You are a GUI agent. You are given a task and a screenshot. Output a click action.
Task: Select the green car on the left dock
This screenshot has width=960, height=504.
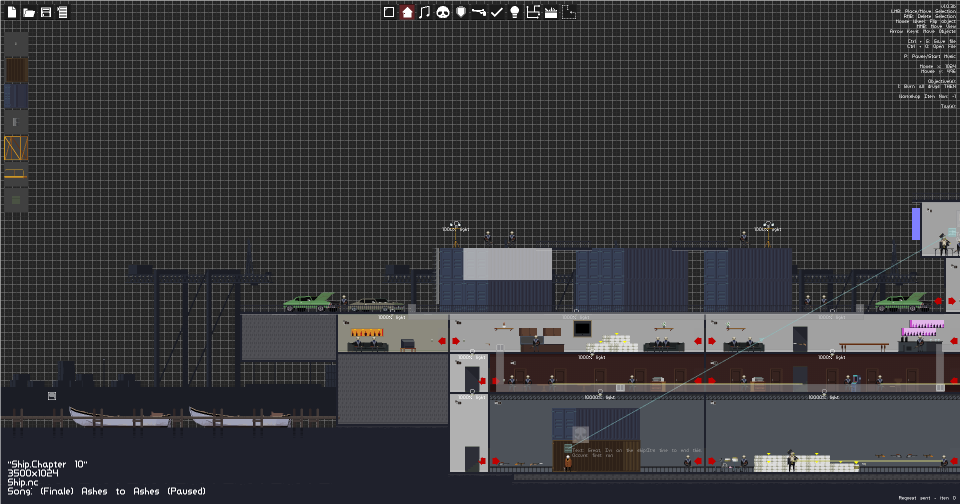(x=309, y=302)
